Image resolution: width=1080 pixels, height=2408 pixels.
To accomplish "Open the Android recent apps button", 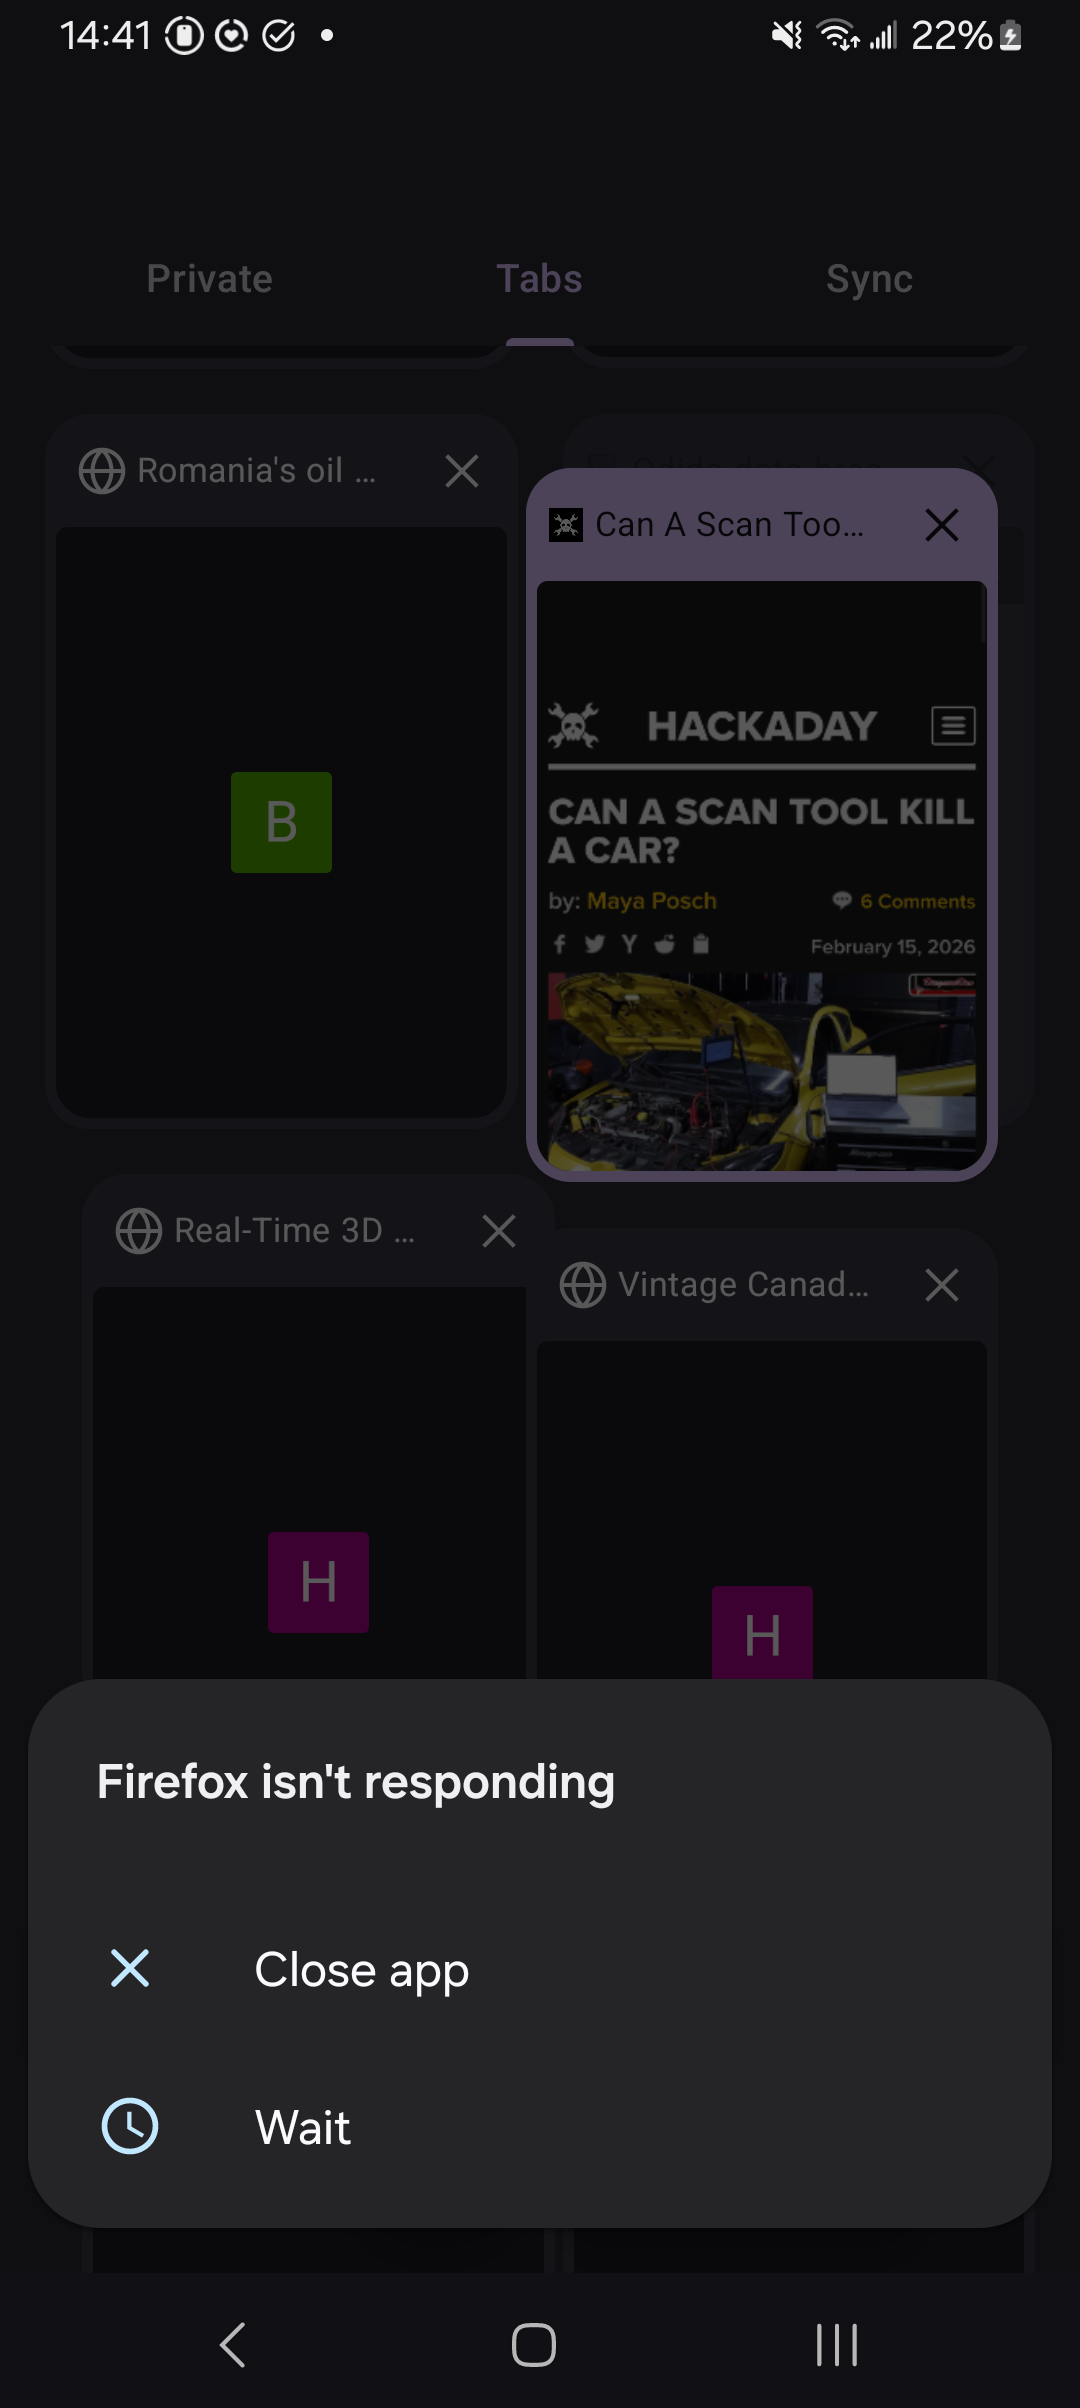I will (x=837, y=2344).
